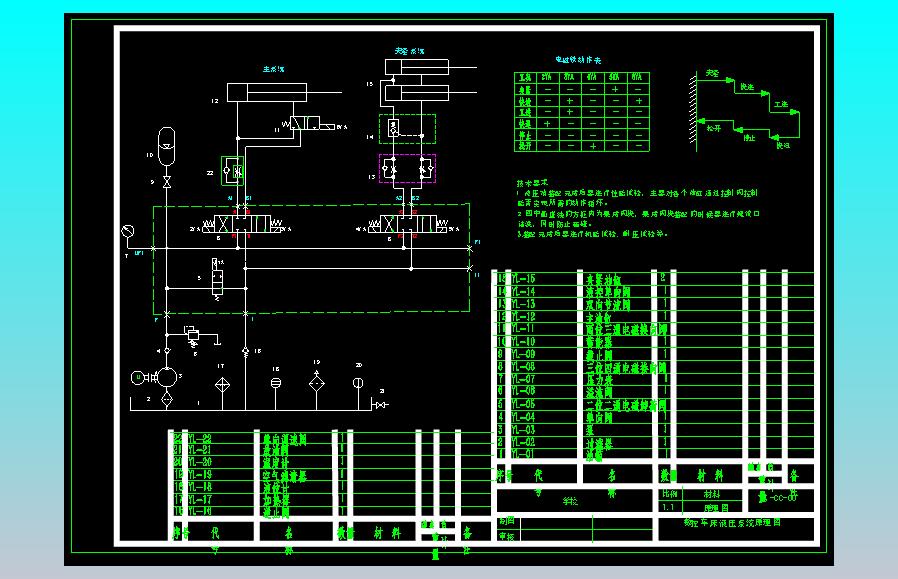Select the YL-20 part code

pyautogui.click(x=200, y=462)
